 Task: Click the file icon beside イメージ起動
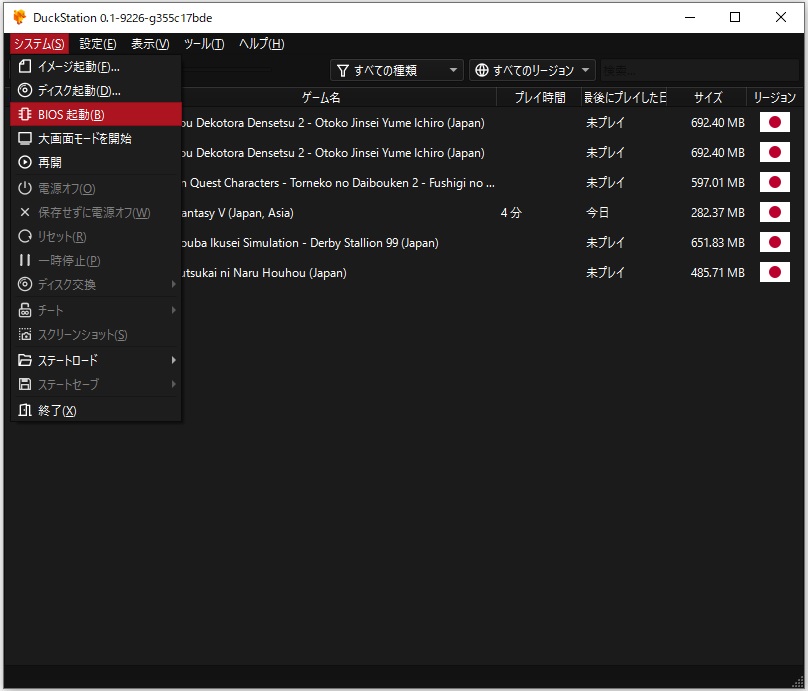pos(25,66)
